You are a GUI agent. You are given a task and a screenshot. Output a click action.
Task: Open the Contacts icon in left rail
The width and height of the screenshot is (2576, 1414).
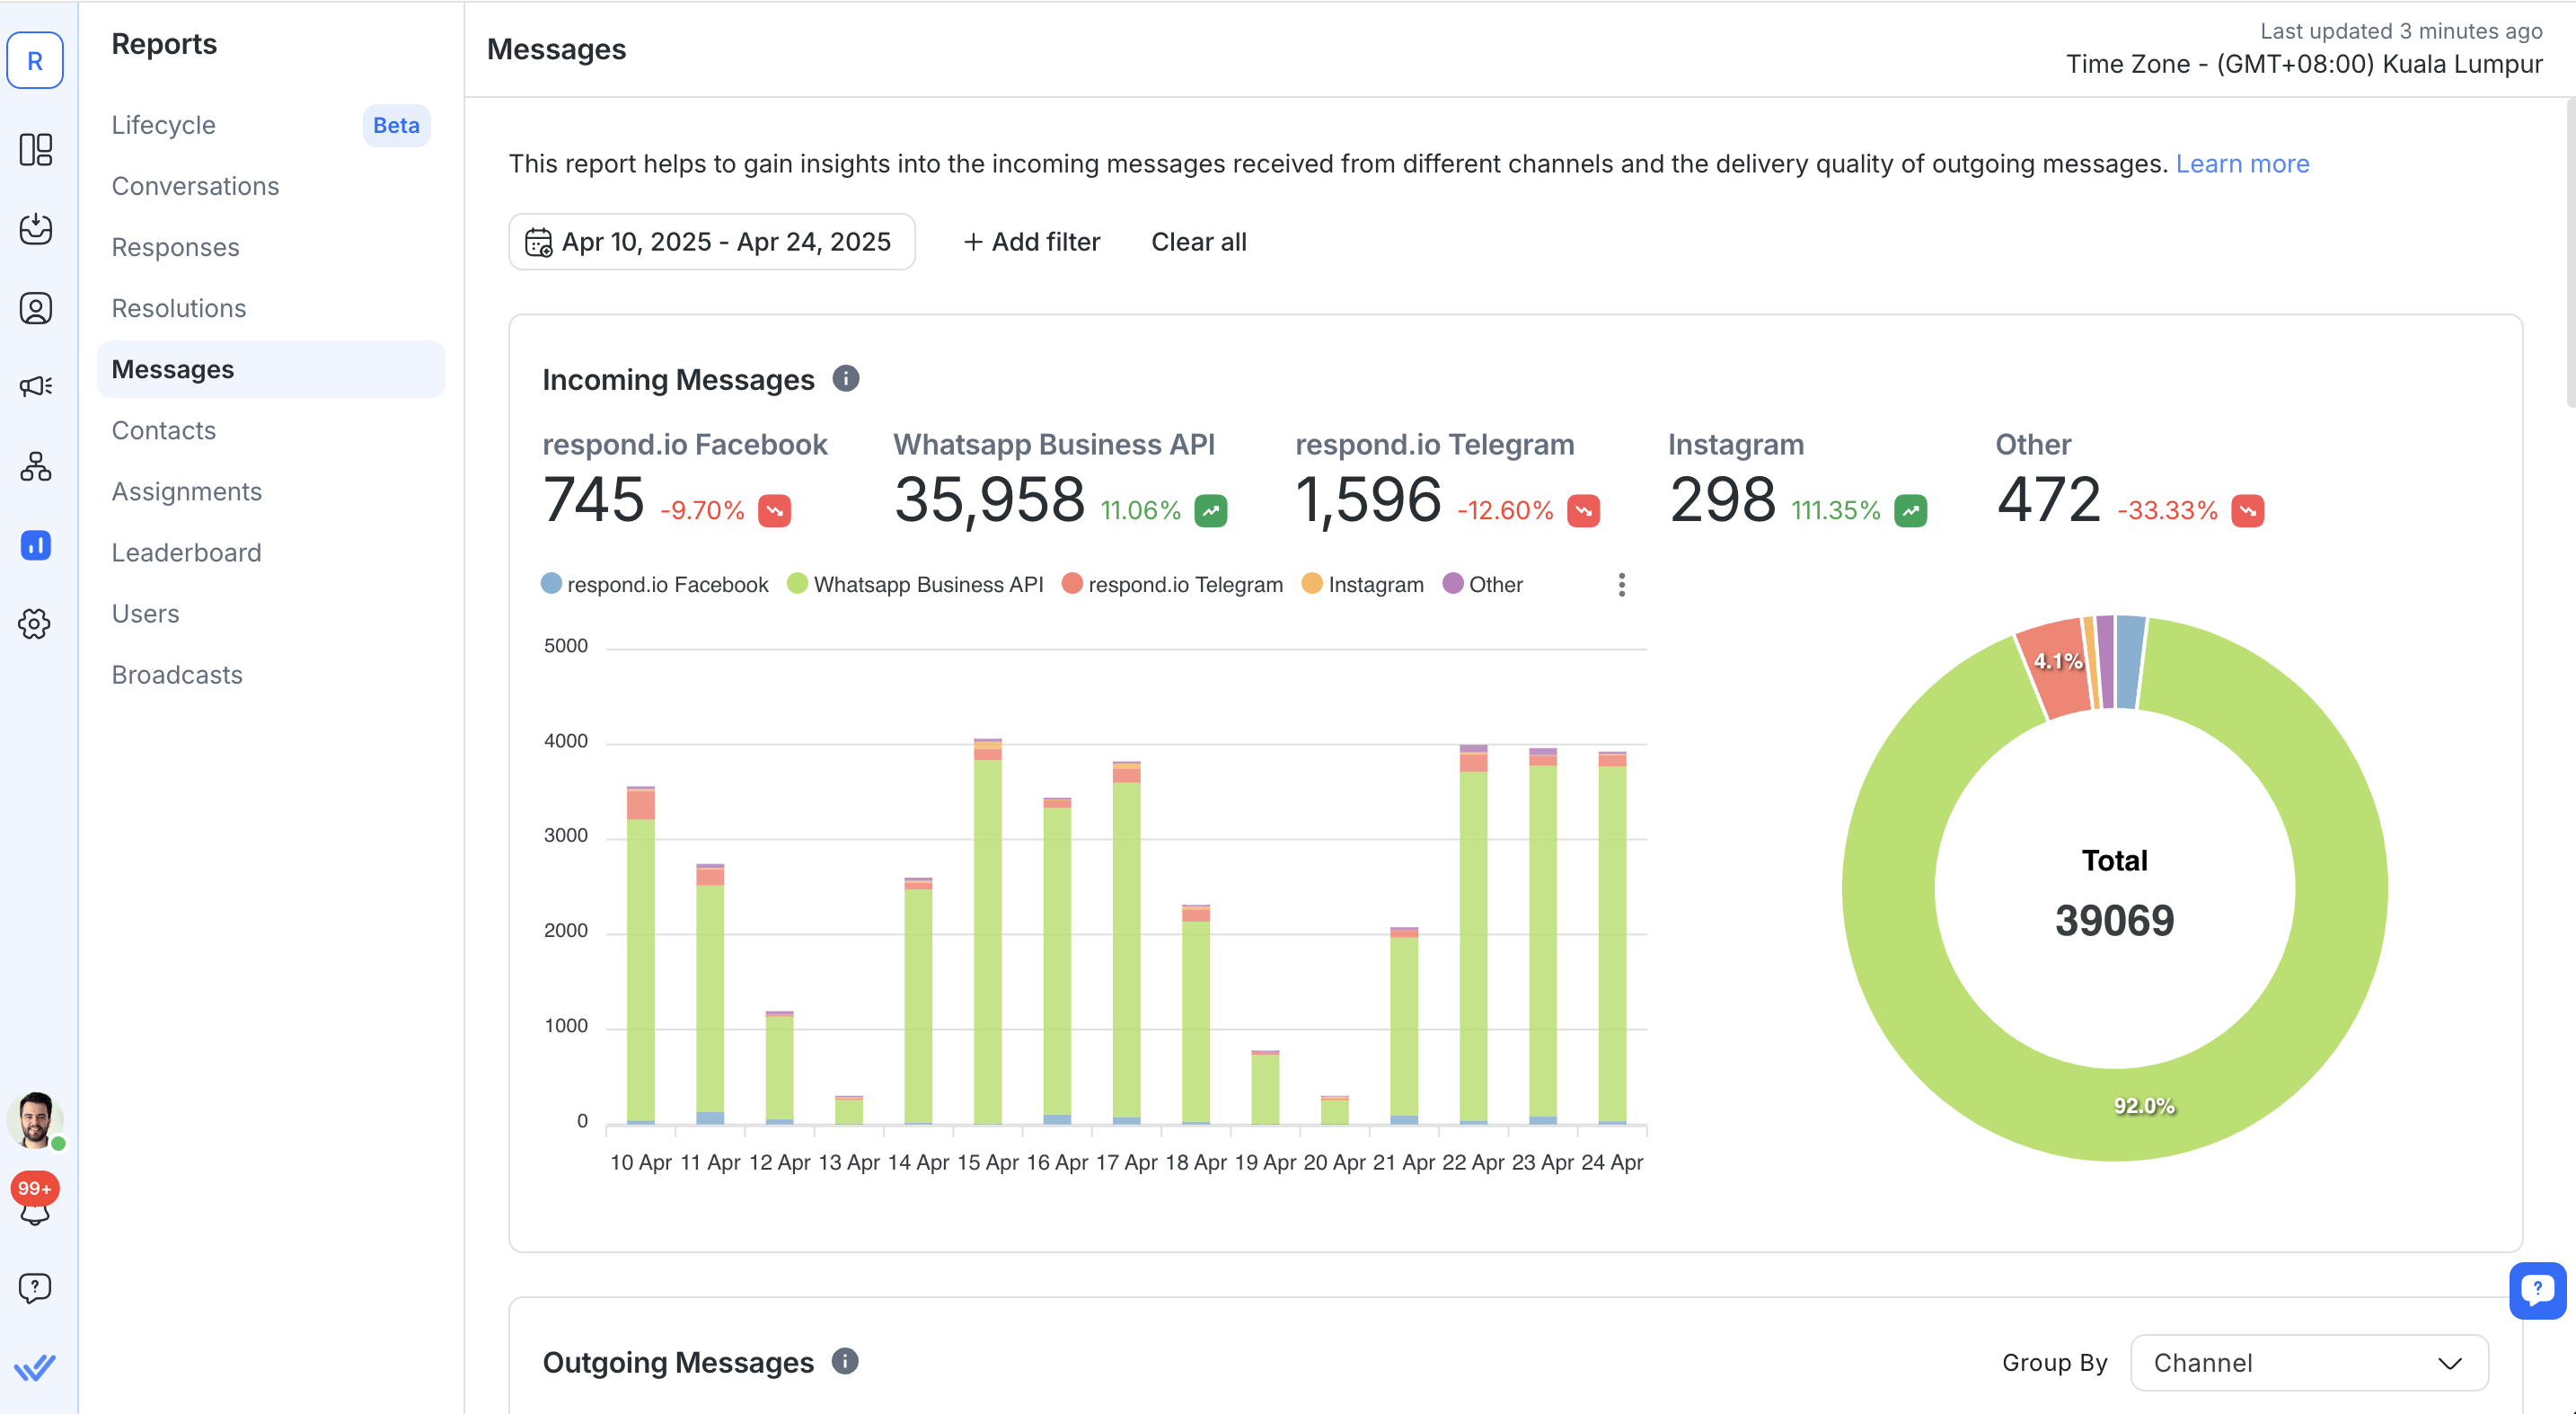point(36,308)
